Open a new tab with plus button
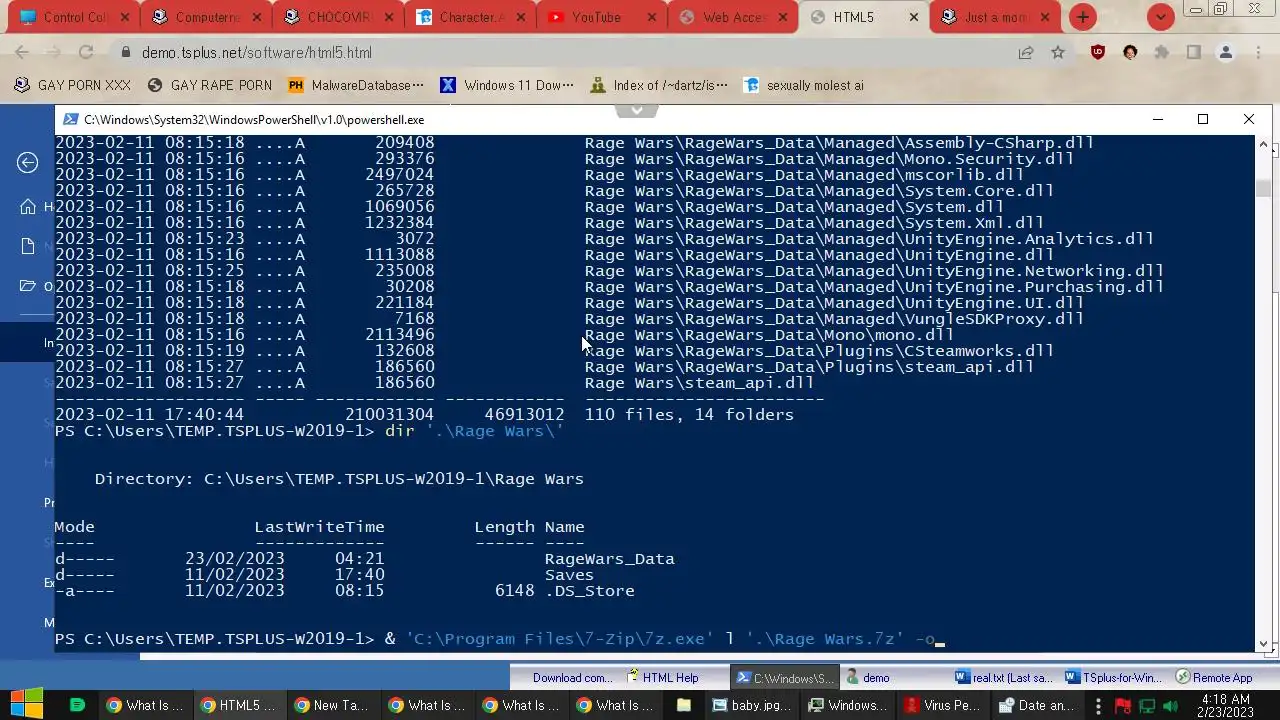The width and height of the screenshot is (1280, 720). 1083,17
